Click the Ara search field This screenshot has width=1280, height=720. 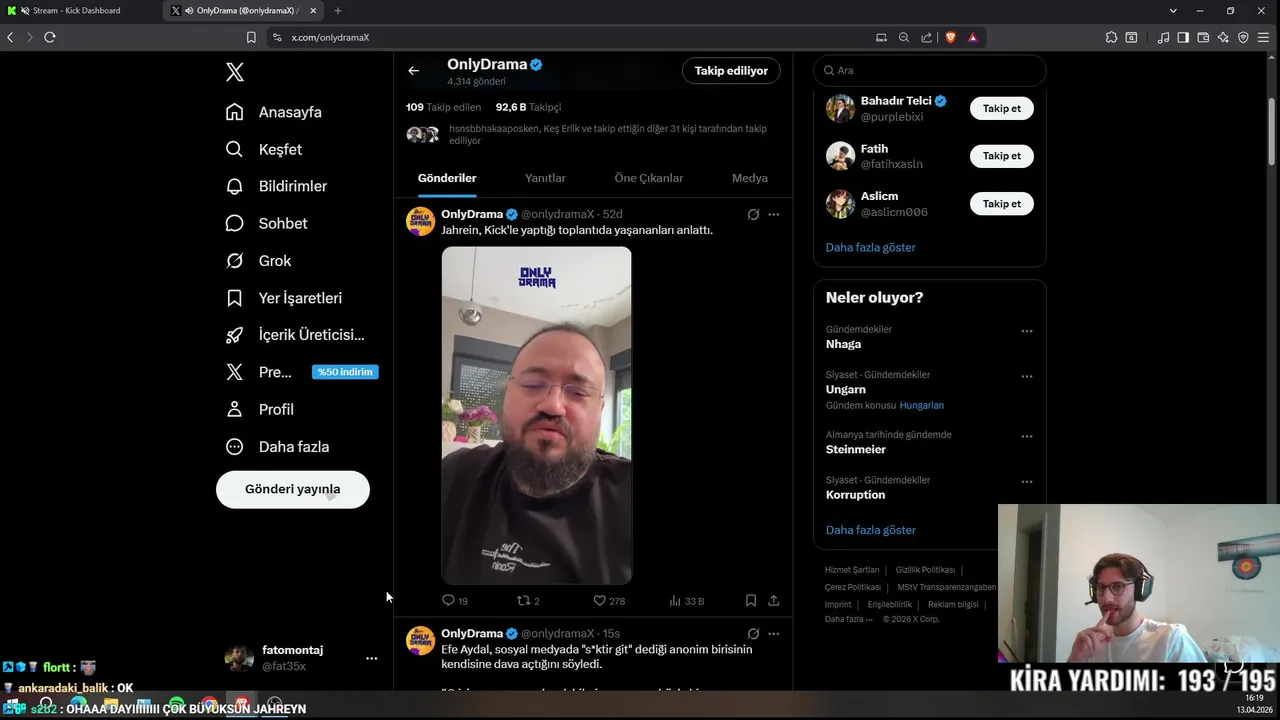930,70
